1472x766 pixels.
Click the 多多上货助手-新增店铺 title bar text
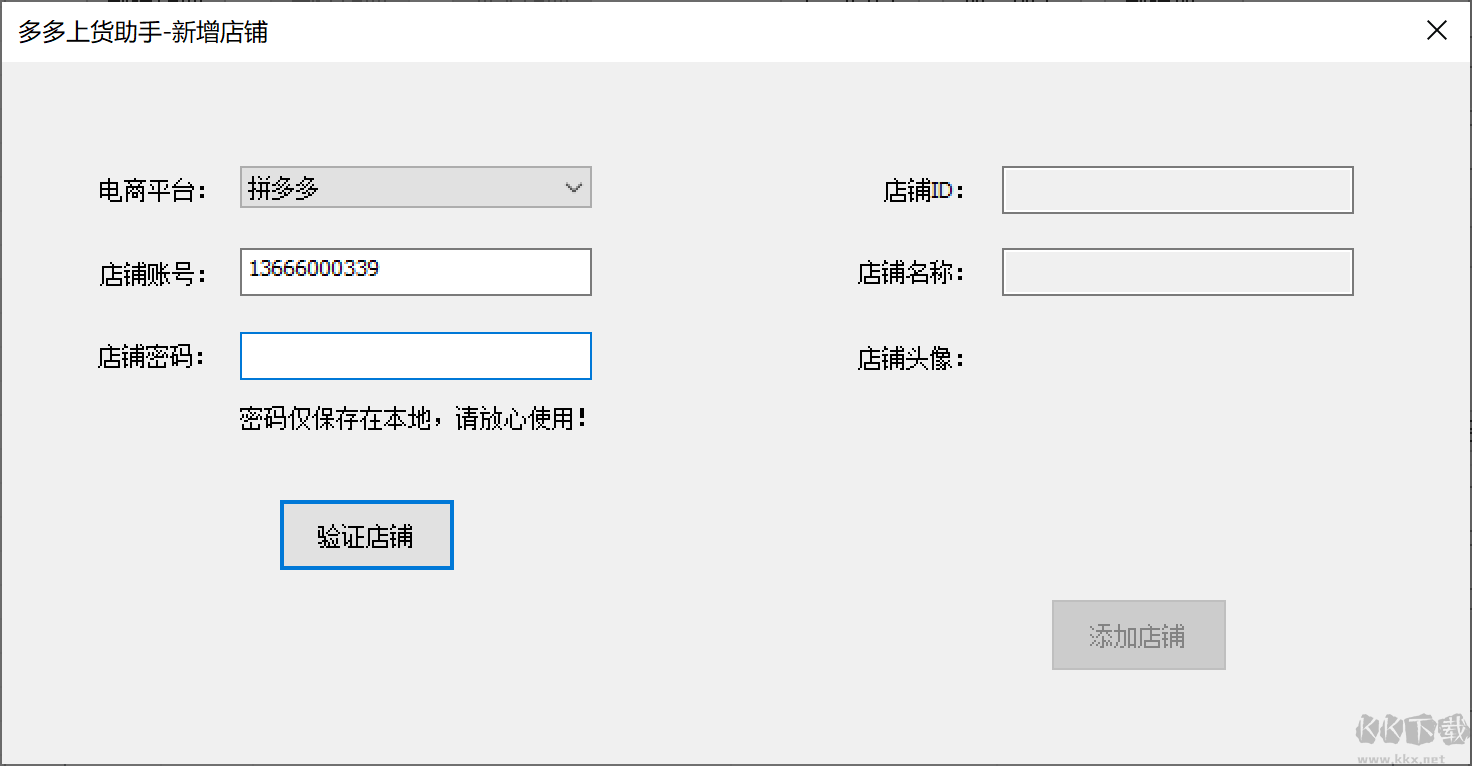click(x=143, y=32)
